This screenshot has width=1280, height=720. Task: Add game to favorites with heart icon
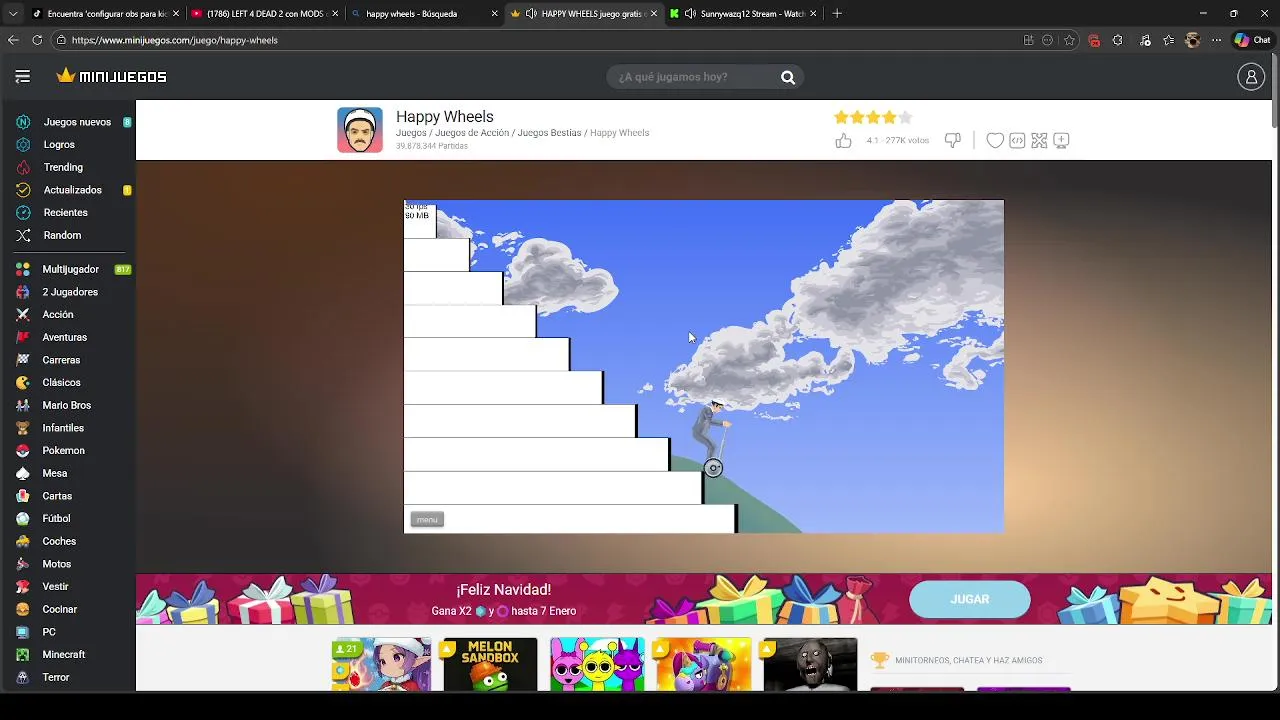(x=995, y=141)
